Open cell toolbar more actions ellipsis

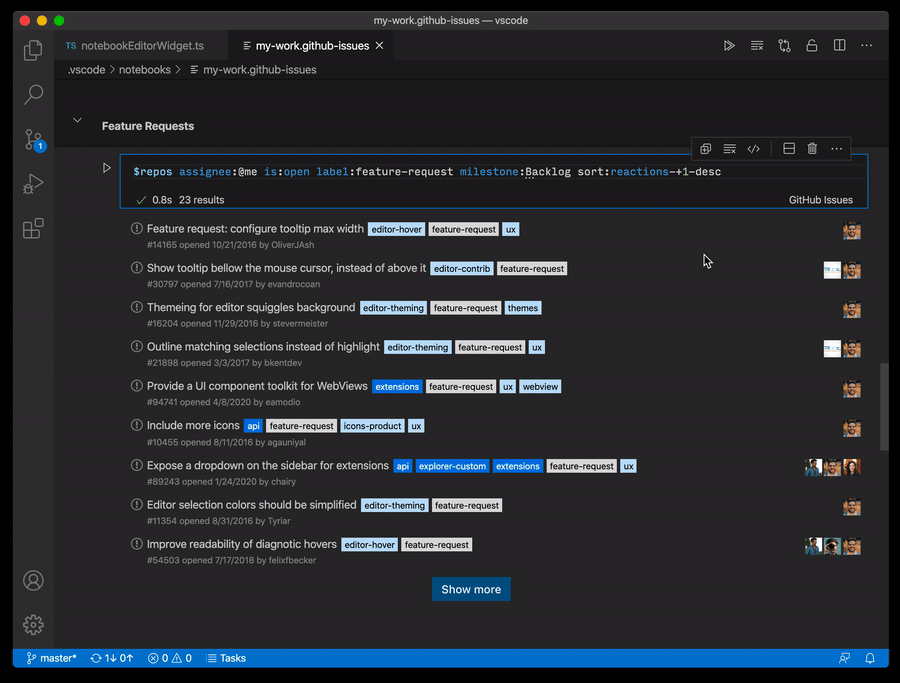click(837, 149)
